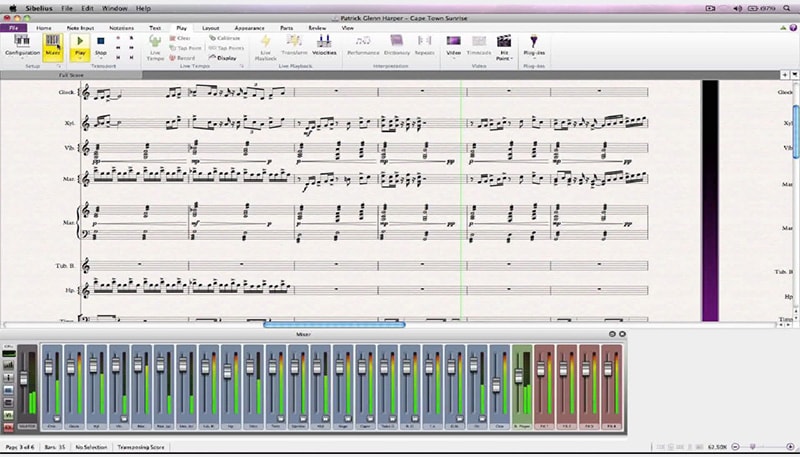The image size is (800, 457).
Task: Click the Glock strip volume fader
Action: pos(71,365)
